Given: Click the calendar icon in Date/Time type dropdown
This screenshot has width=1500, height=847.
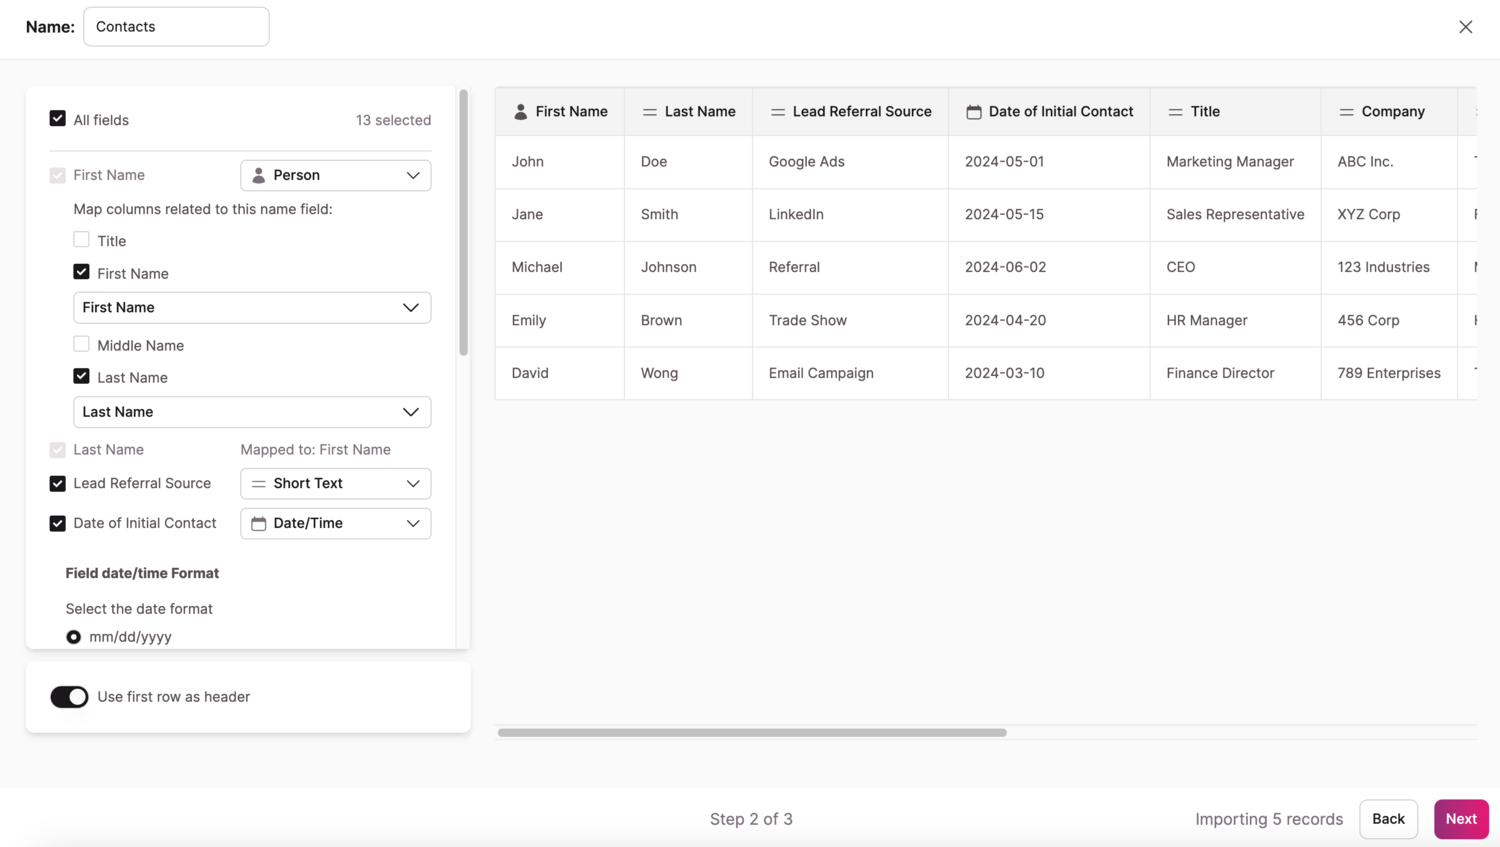Looking at the screenshot, I should pos(259,523).
